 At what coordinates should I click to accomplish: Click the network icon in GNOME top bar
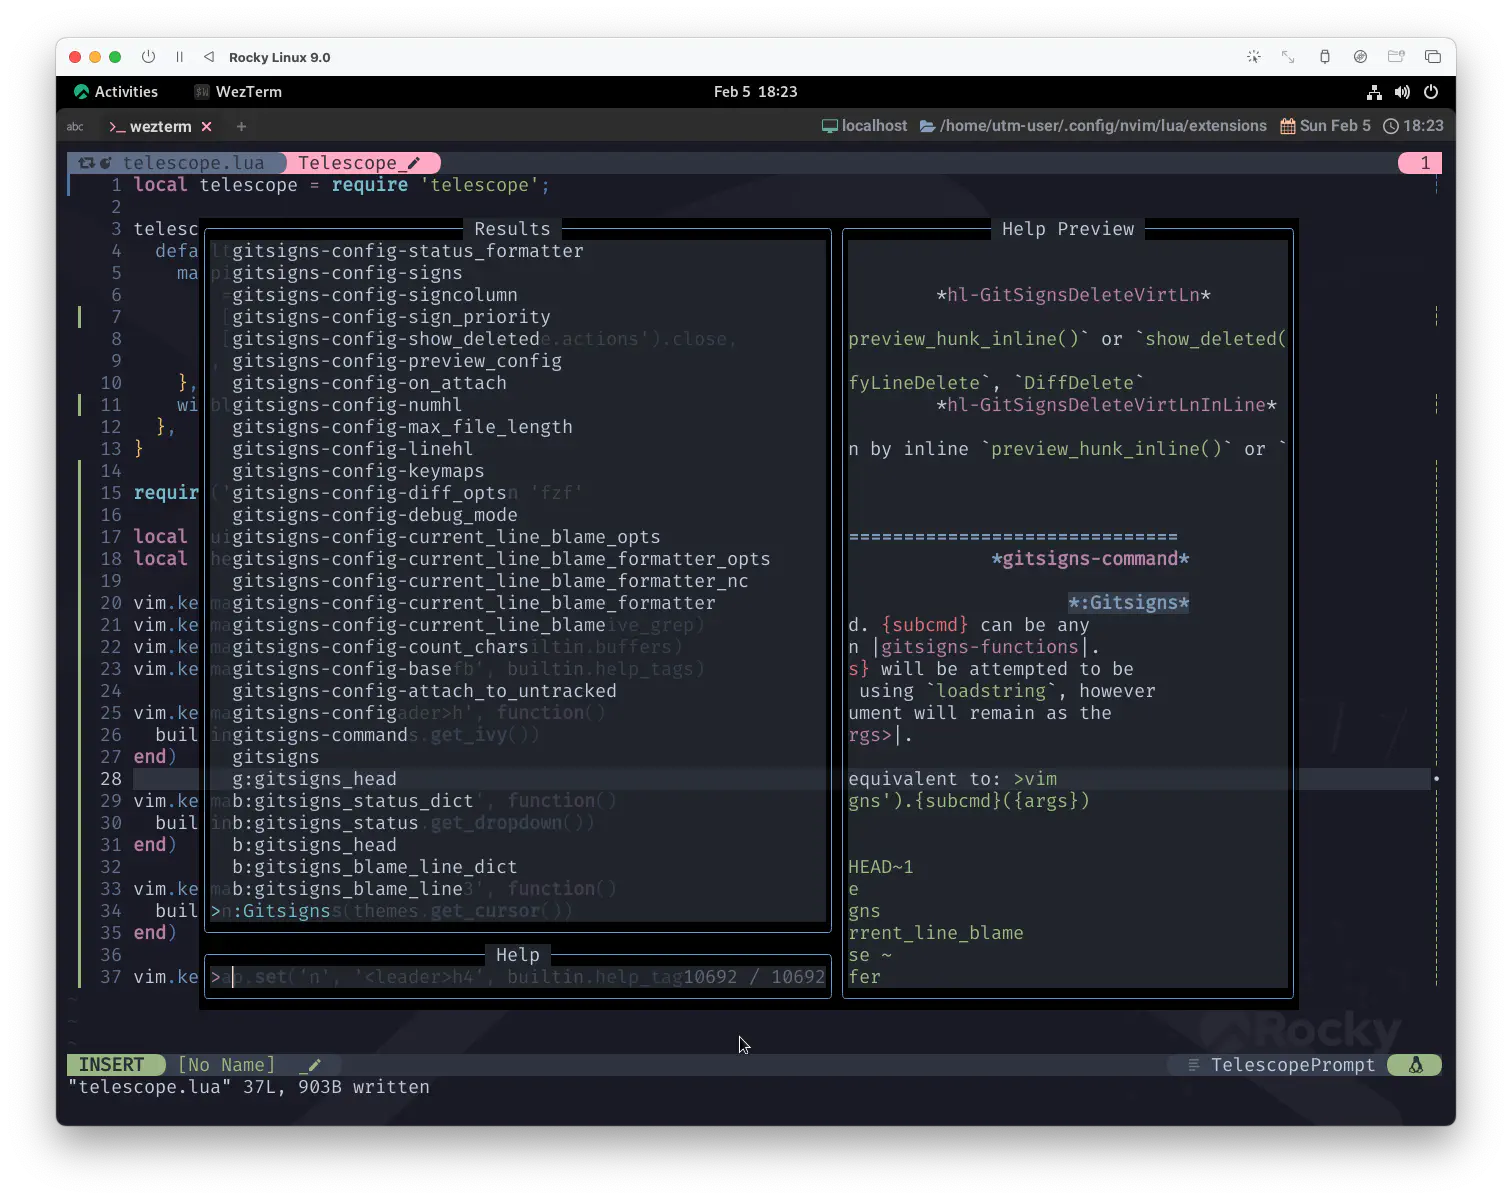(1375, 92)
